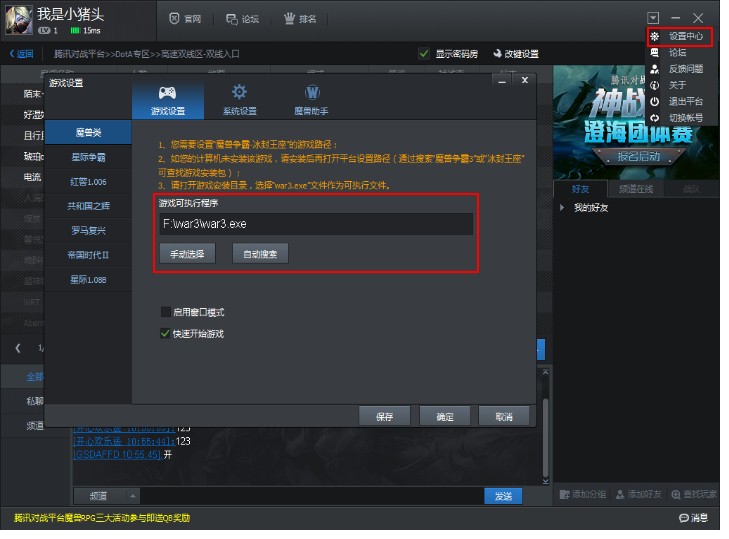Click the switch-account icon beside 切换帐号
729x539 pixels.
(655, 118)
